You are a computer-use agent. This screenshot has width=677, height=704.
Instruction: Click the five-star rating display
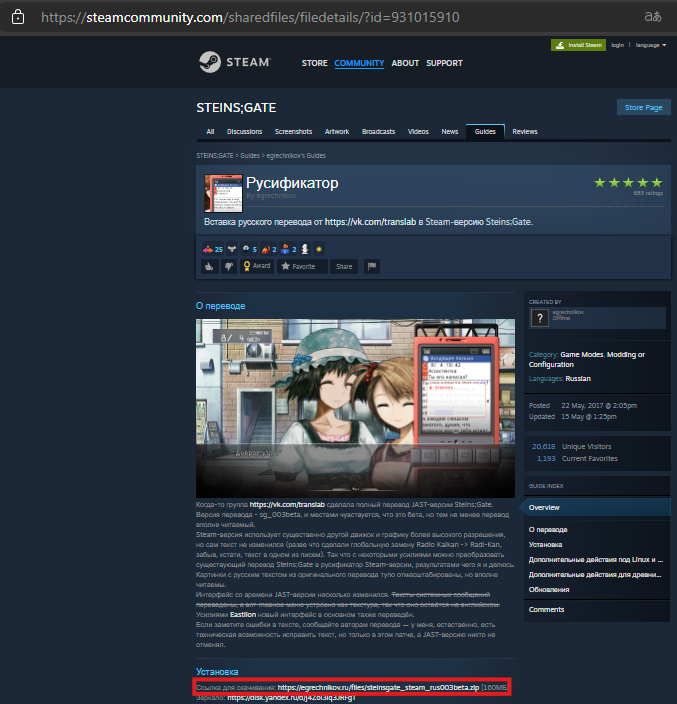coord(628,183)
